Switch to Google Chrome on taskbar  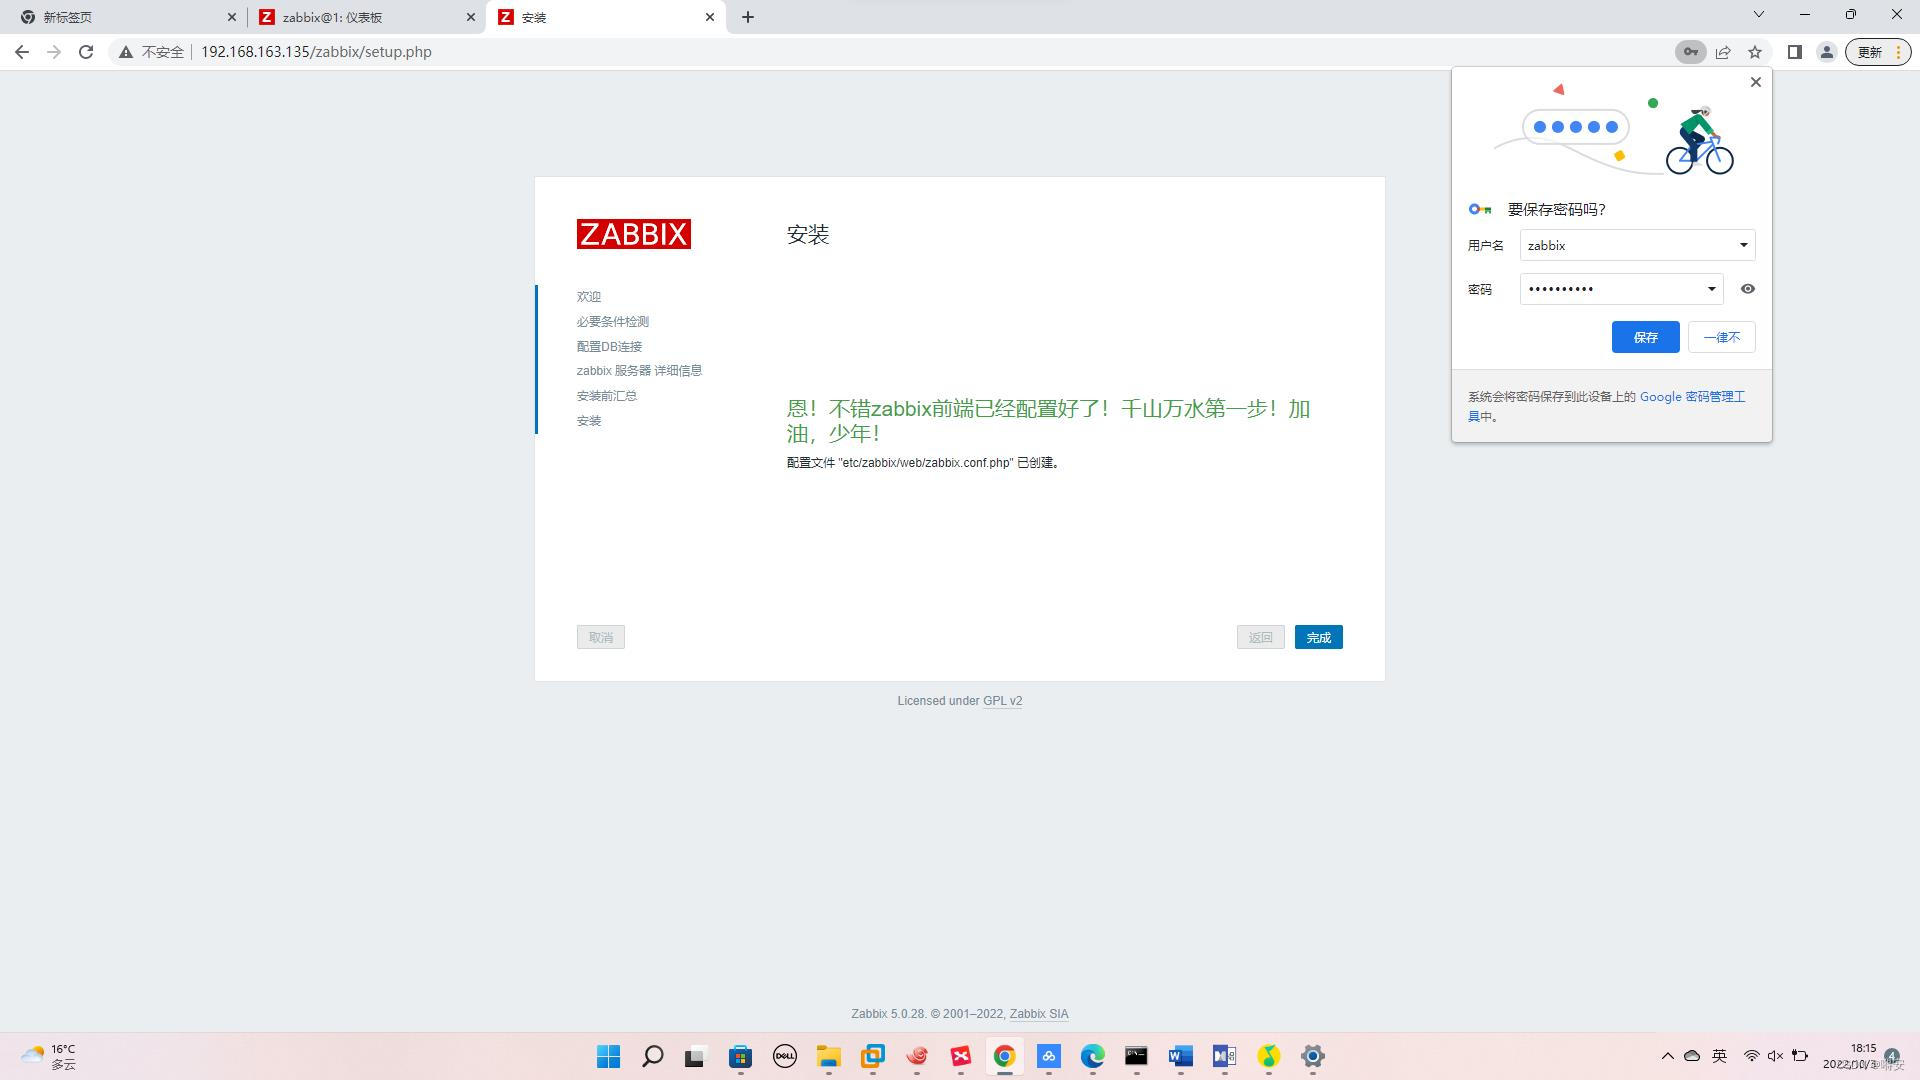(1005, 1056)
